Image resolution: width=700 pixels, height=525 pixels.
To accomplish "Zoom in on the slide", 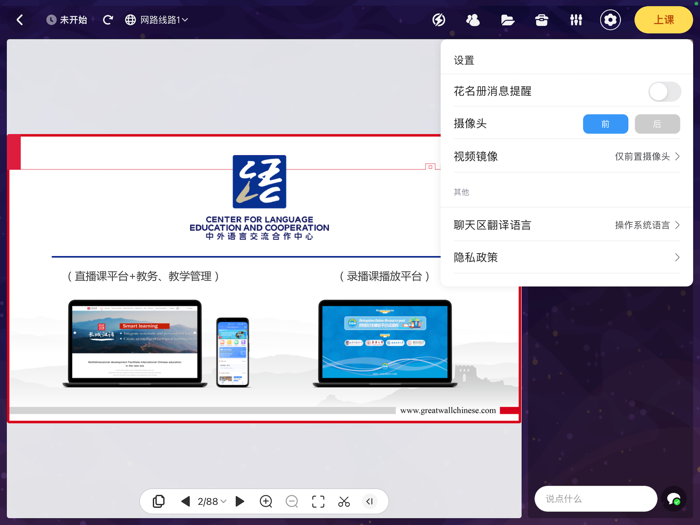I will tap(266, 501).
